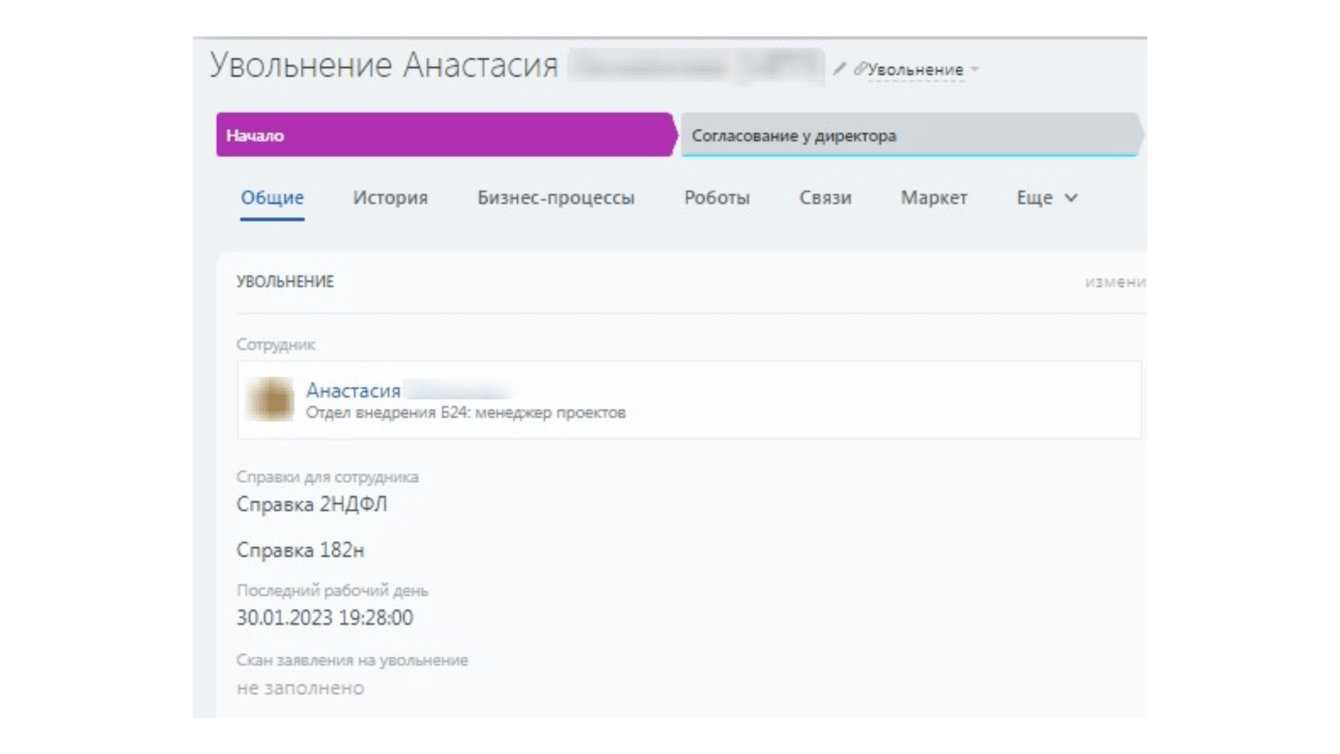Click the pencil edit icon beside title

(839, 70)
